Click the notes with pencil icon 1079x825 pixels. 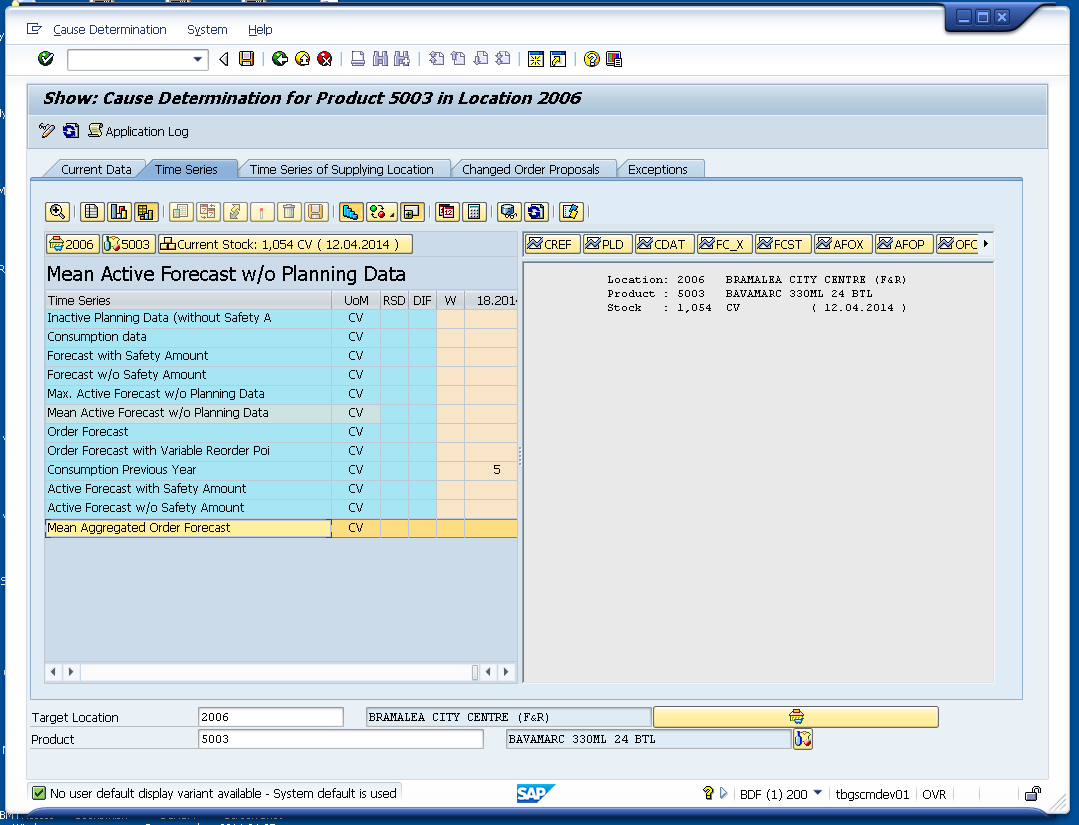tap(570, 212)
